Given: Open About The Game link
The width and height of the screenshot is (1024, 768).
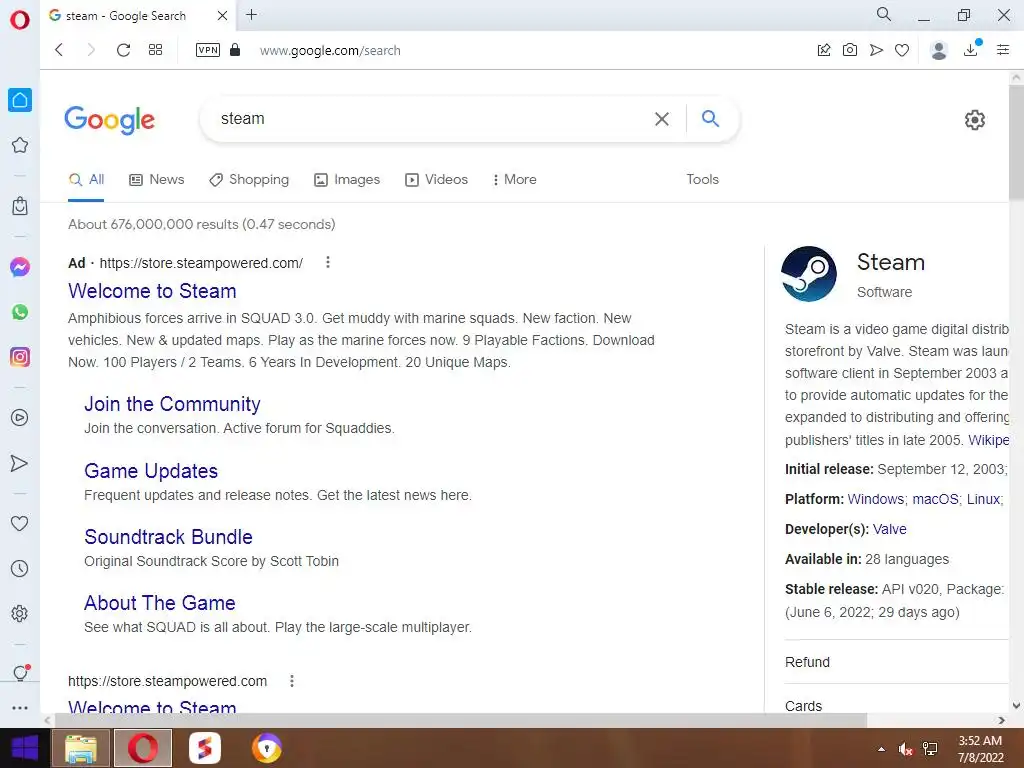Looking at the screenshot, I should [160, 603].
